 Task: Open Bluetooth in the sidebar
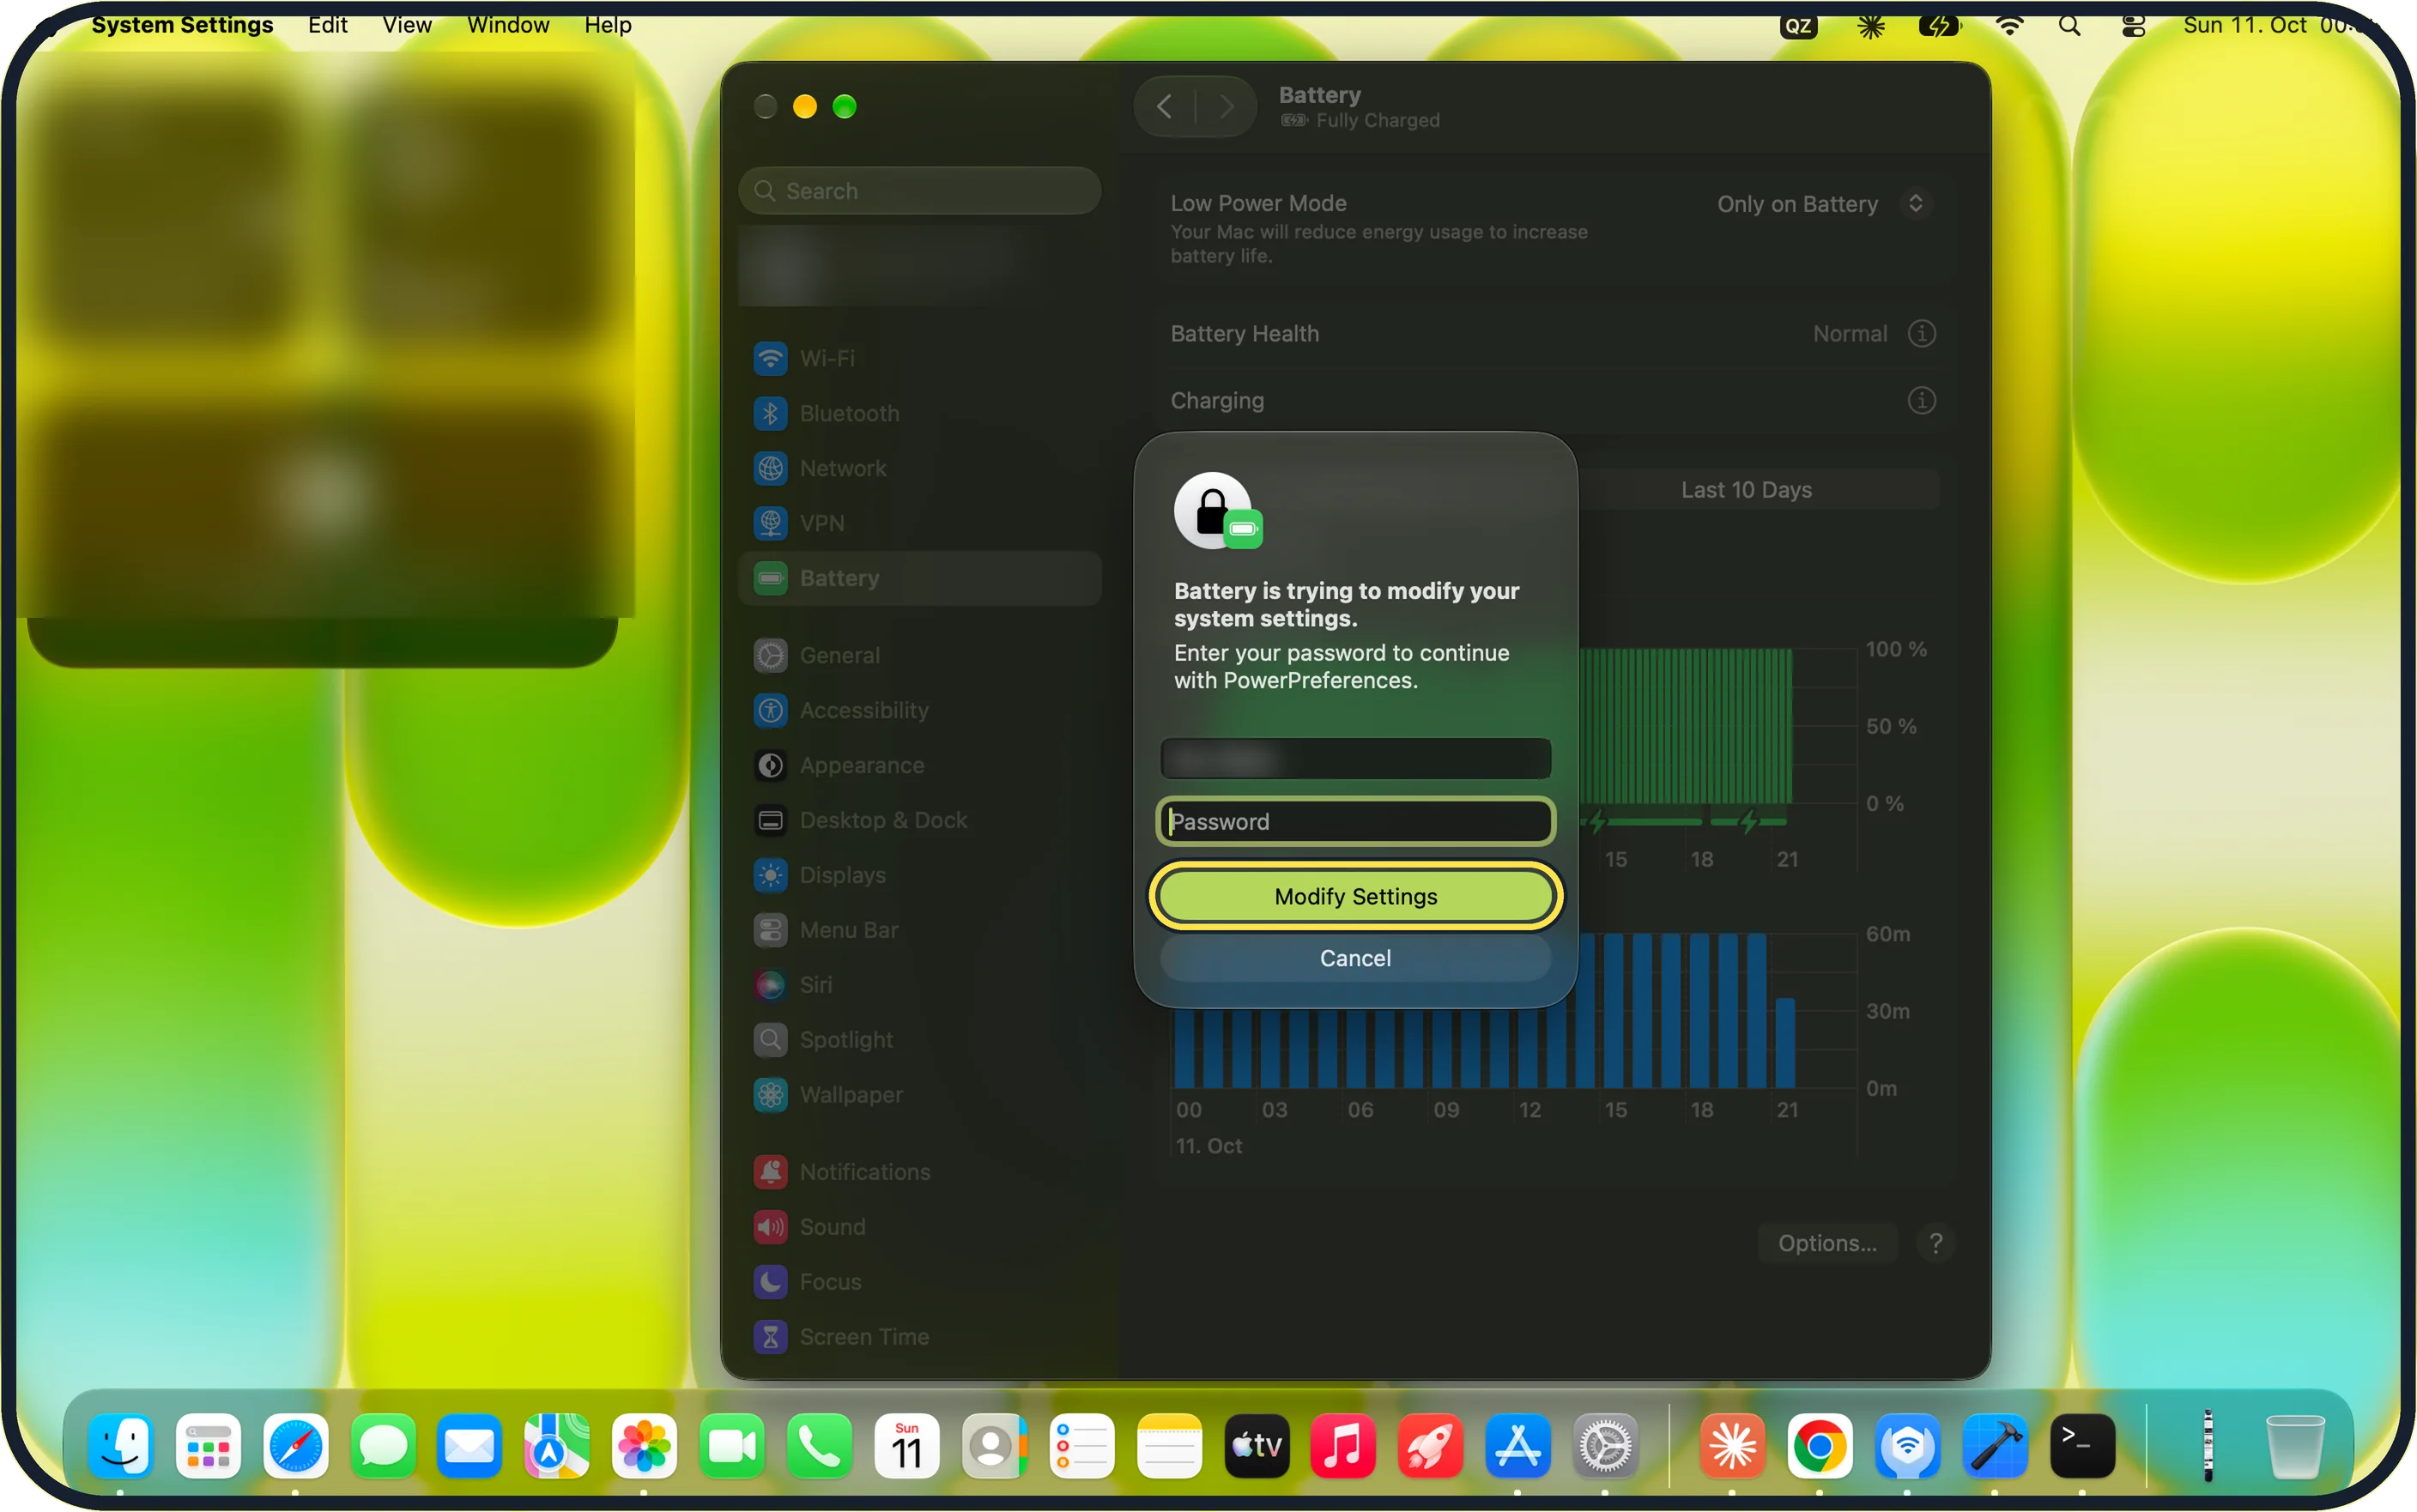tap(919, 413)
